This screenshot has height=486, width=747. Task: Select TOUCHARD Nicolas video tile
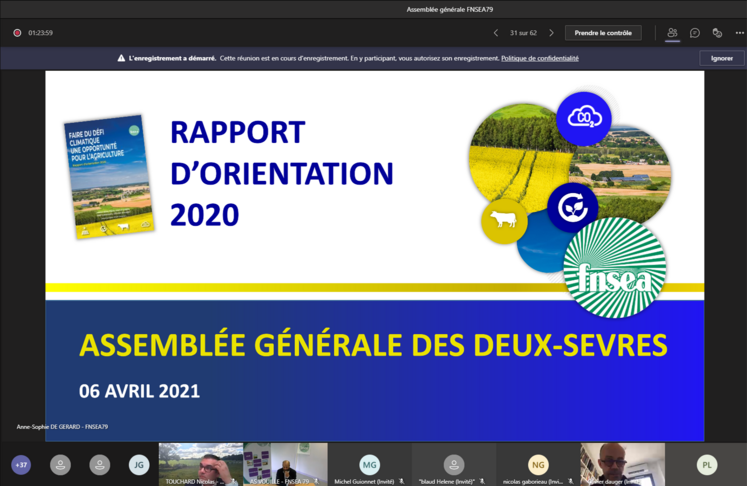200,465
